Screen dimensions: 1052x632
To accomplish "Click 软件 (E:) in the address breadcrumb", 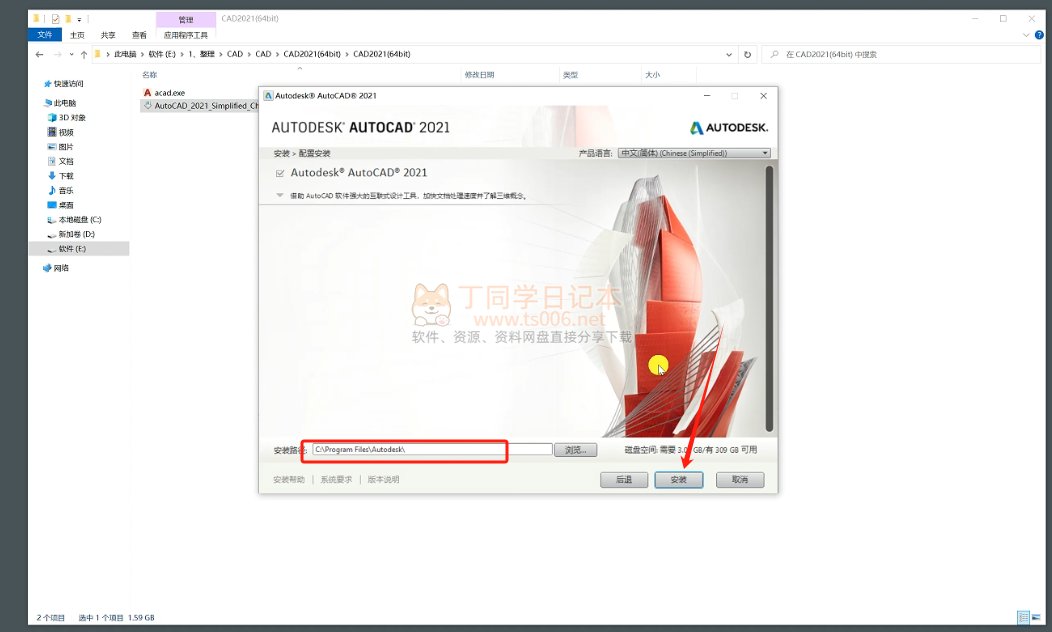I will point(162,54).
